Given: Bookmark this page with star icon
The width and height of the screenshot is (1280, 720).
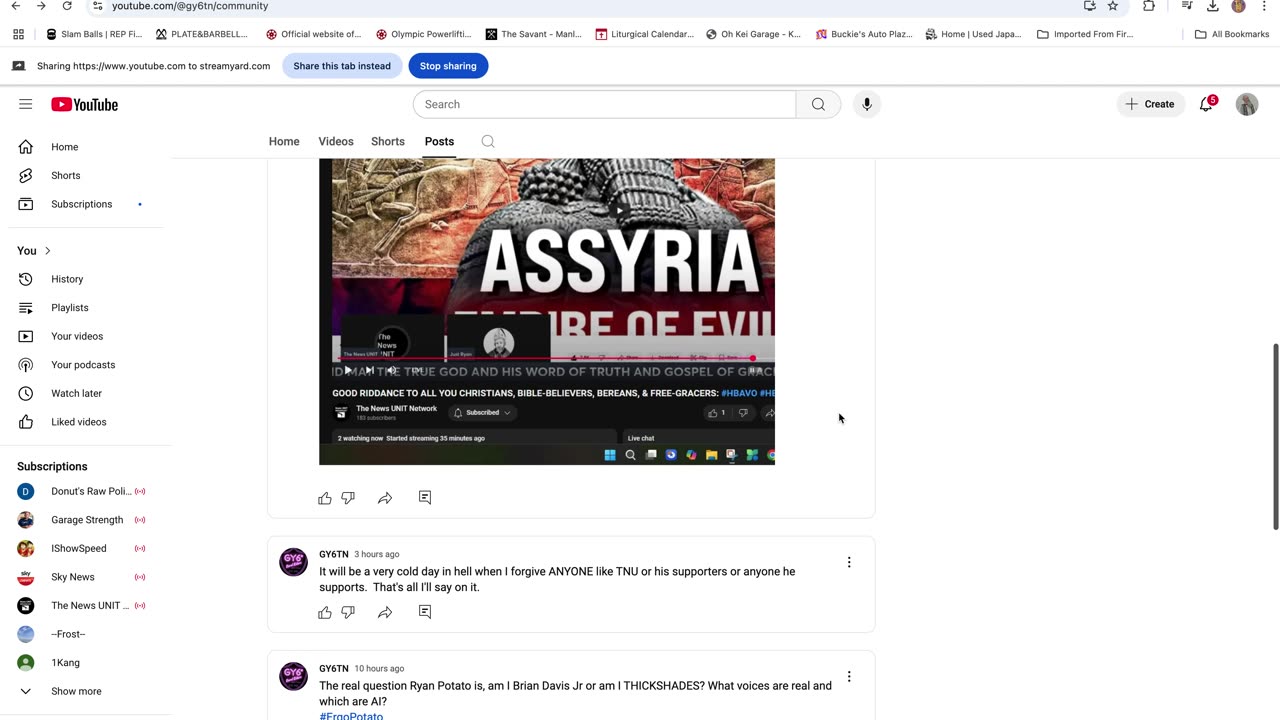Looking at the screenshot, I should [x=1113, y=6].
